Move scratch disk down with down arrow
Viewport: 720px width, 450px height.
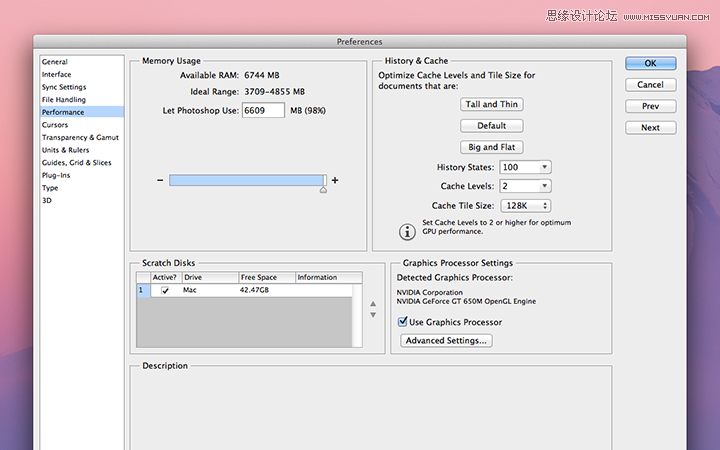click(x=373, y=315)
